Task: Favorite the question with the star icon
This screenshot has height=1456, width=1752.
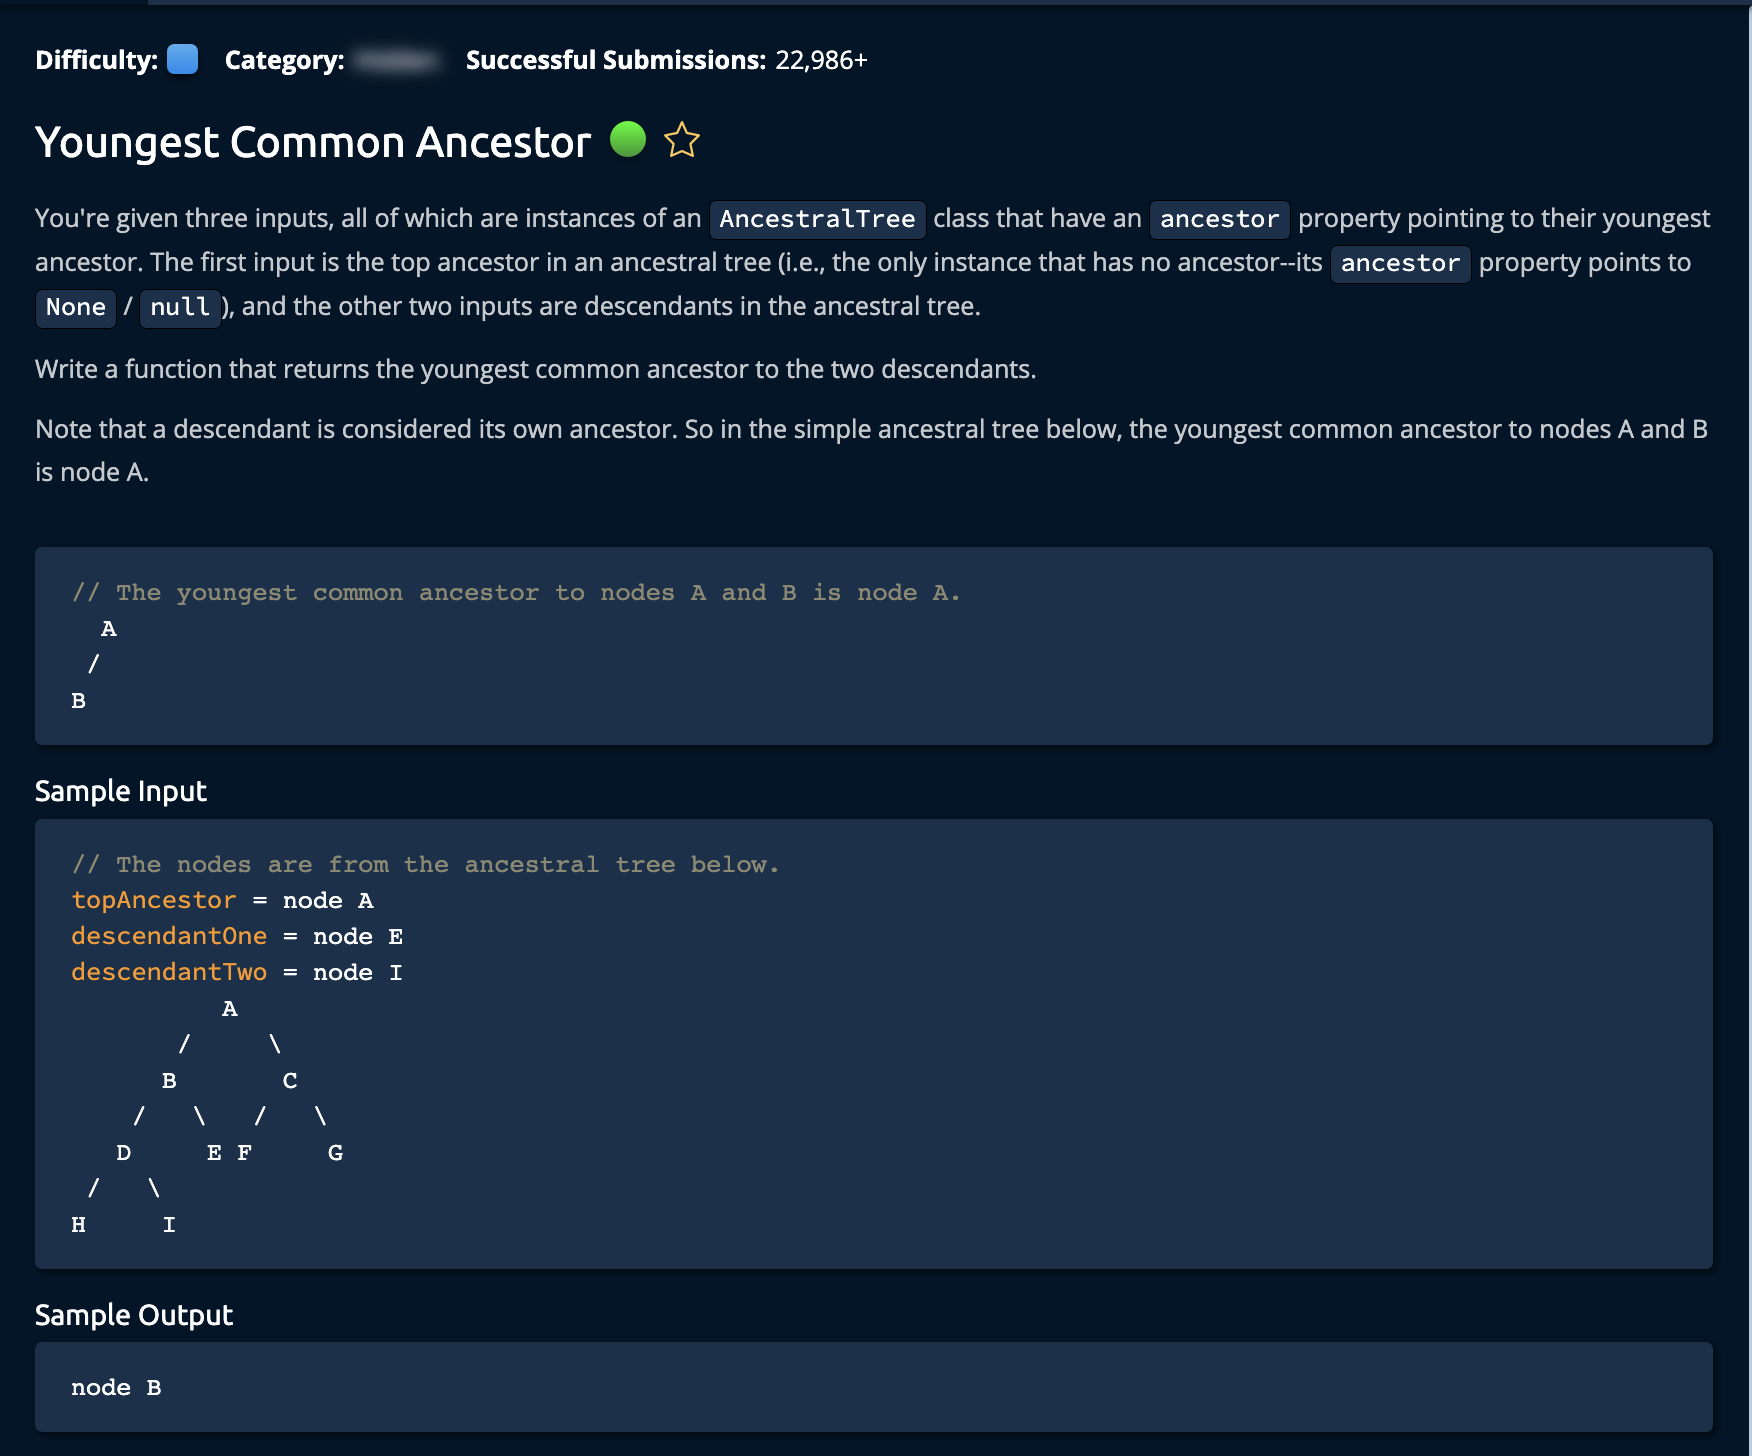Action: [682, 140]
